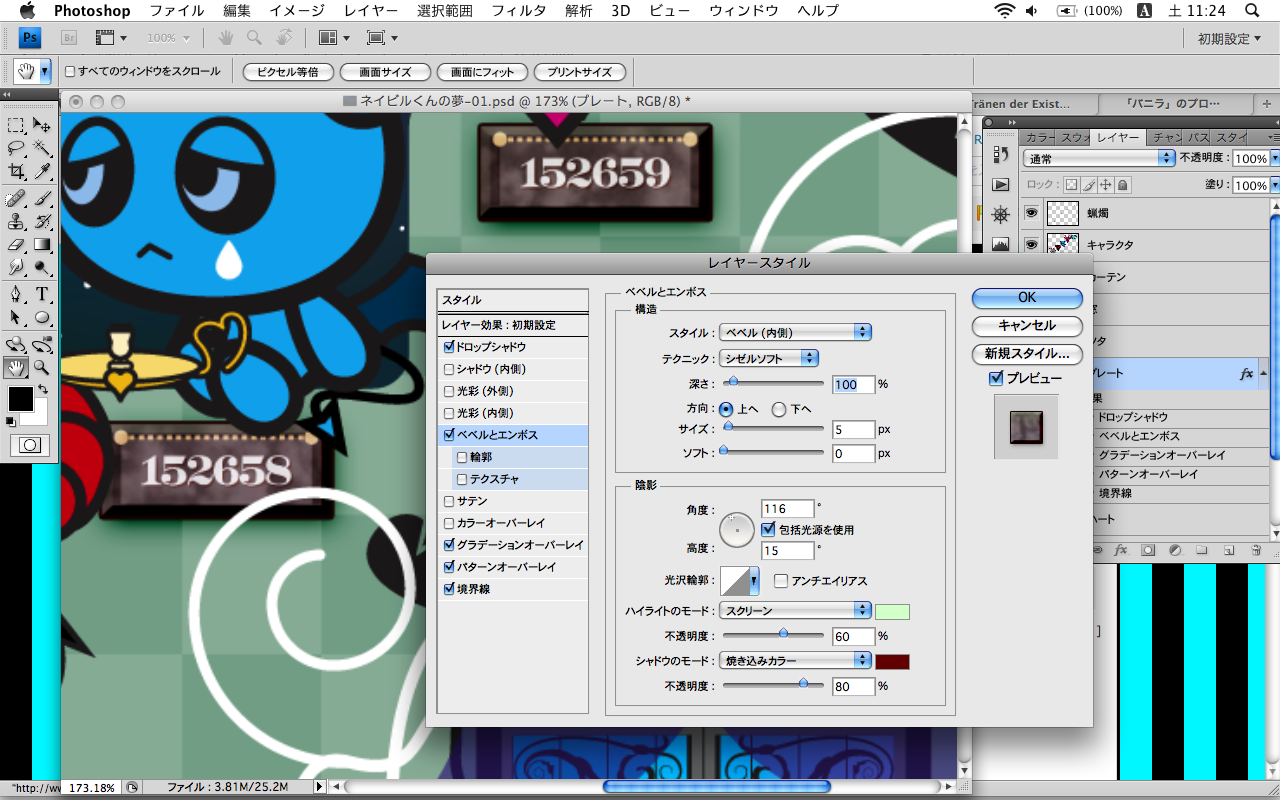Enable the アンチエイリアス checkbox
Image resolution: width=1280 pixels, height=800 pixels.
pyautogui.click(x=781, y=581)
